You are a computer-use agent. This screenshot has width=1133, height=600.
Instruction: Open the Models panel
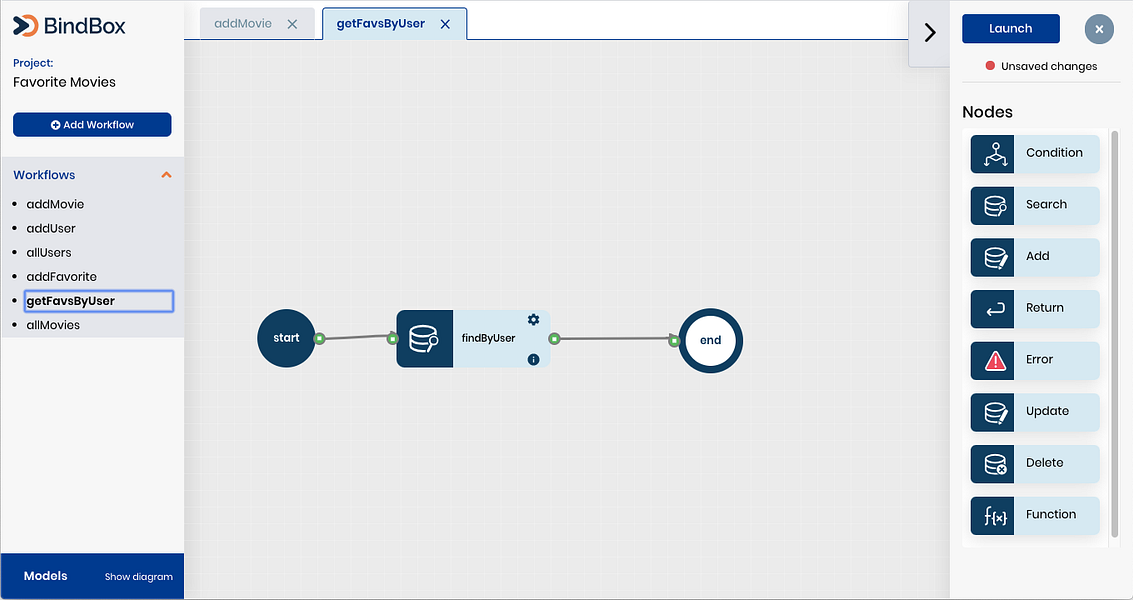point(46,576)
